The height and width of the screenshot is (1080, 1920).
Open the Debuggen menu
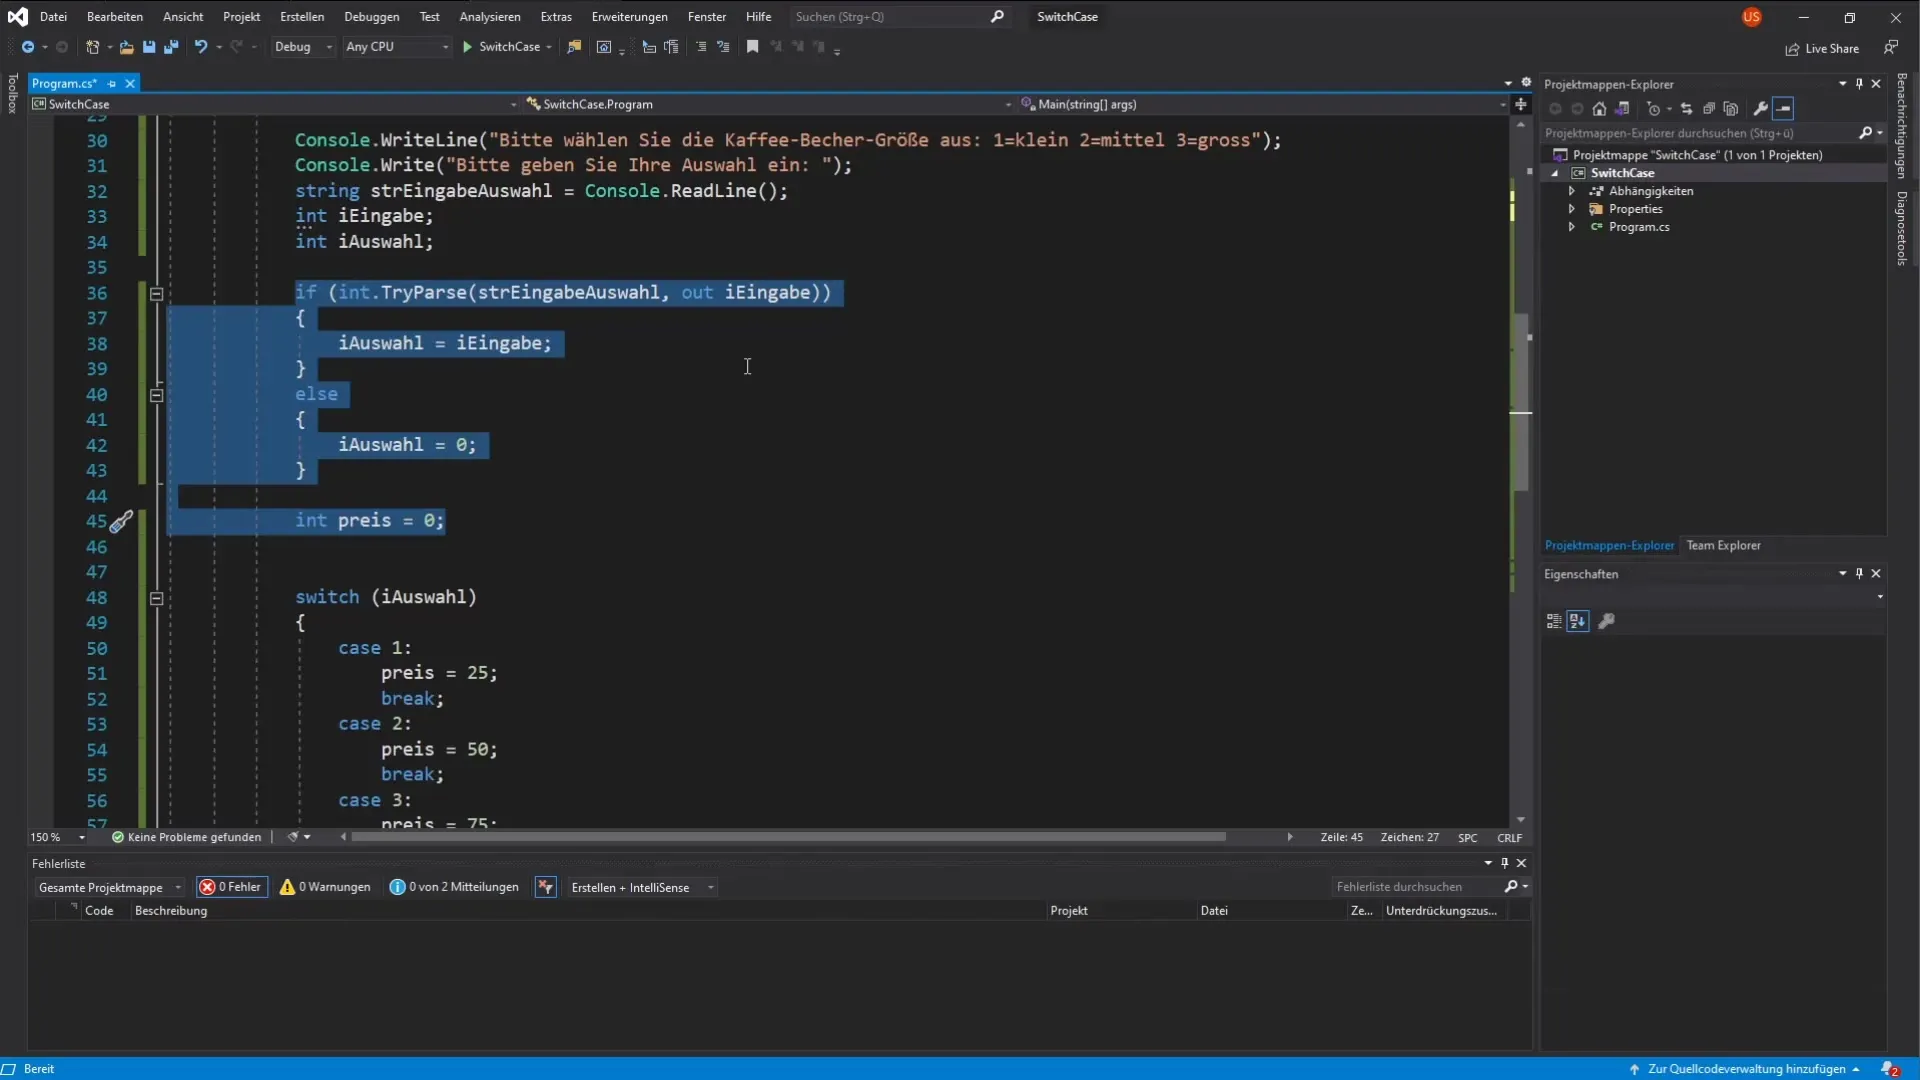372,17
